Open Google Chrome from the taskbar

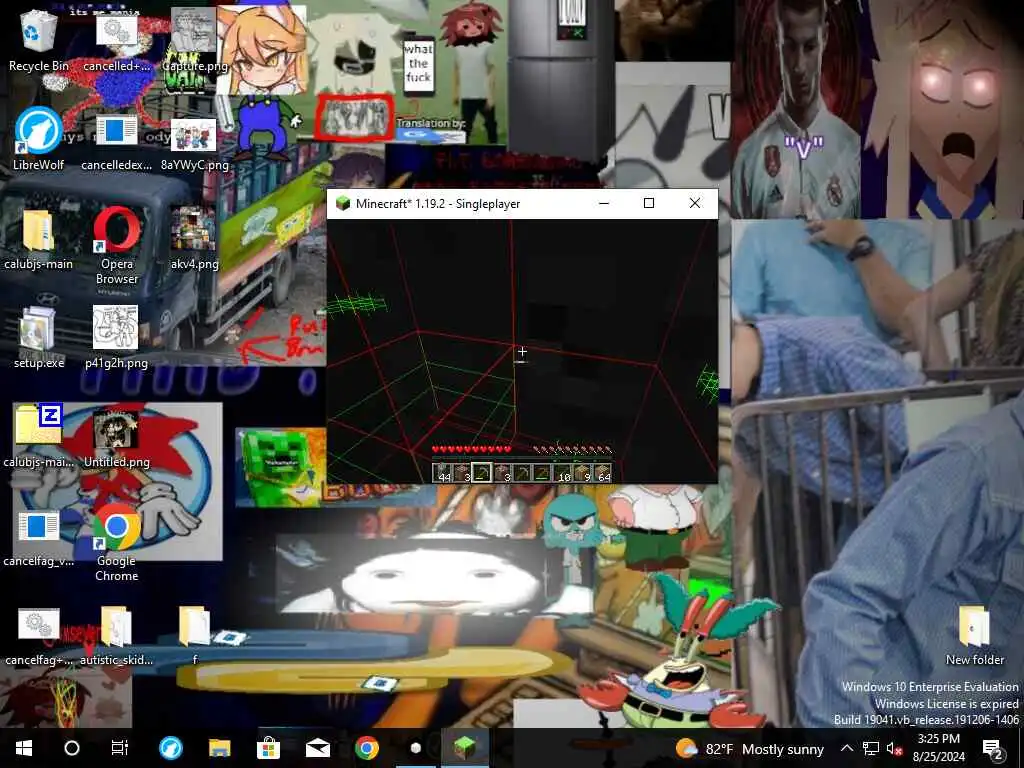366,748
